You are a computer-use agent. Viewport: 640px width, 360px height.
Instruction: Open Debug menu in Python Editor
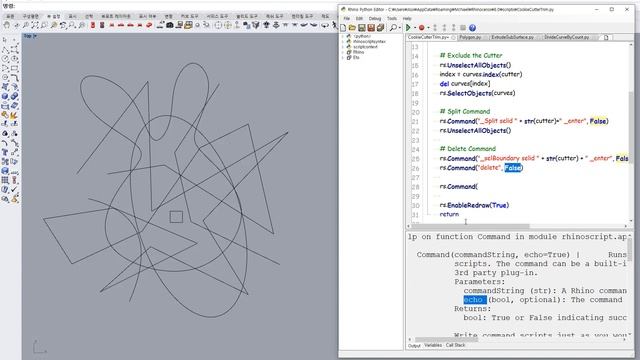coord(375,18)
